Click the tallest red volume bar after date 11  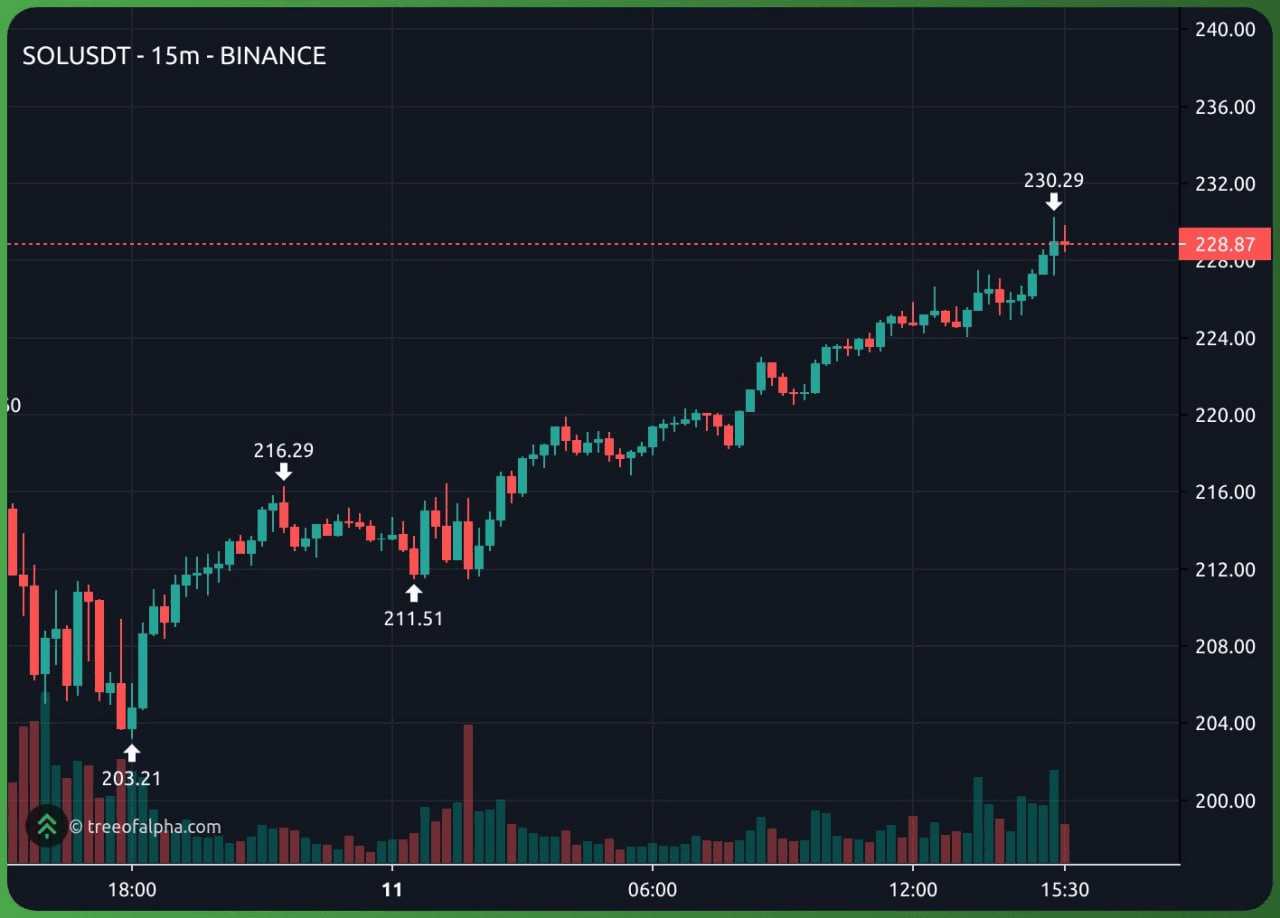(468, 794)
